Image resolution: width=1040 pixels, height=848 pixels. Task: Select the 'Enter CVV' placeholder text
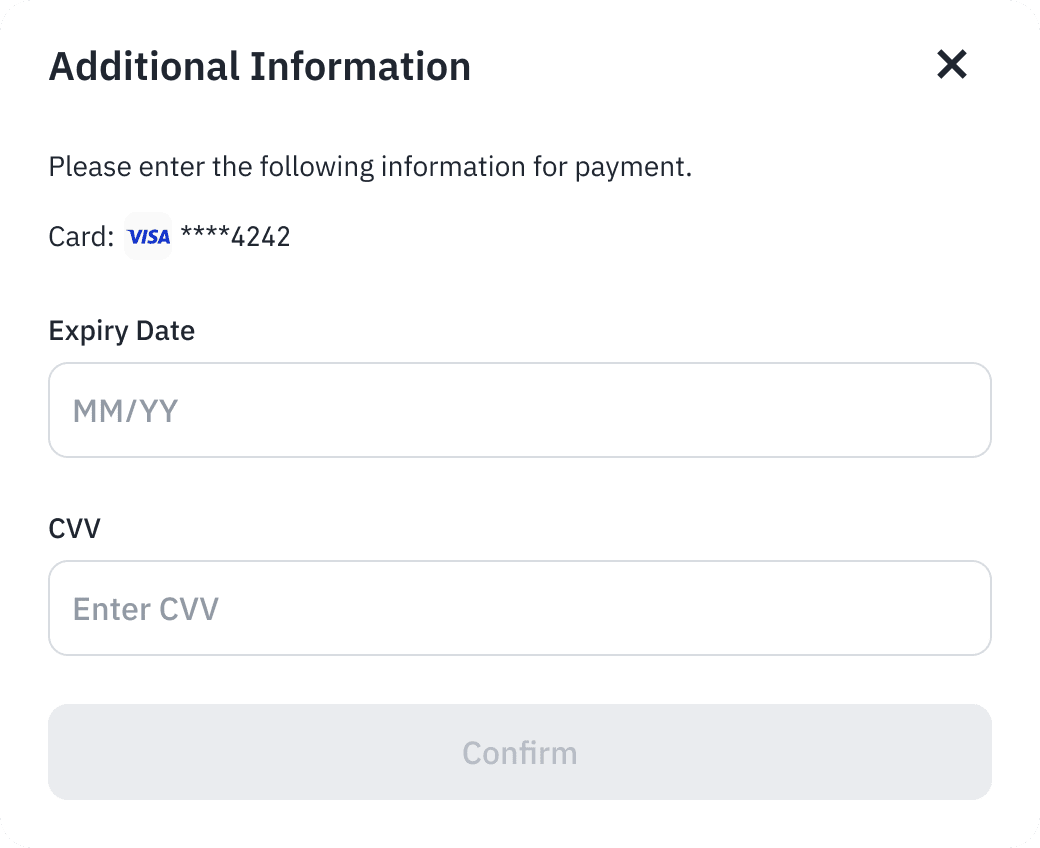click(x=146, y=609)
